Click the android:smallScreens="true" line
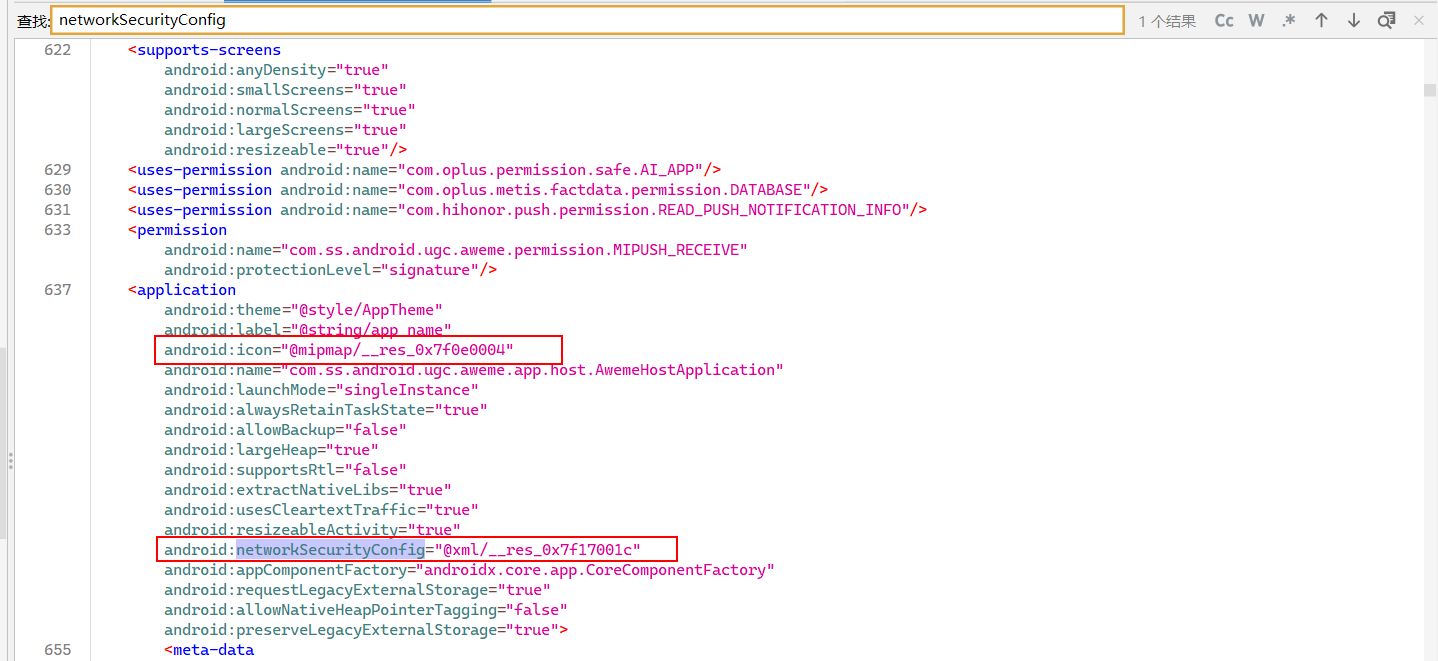Image resolution: width=1438 pixels, height=661 pixels. pos(286,90)
